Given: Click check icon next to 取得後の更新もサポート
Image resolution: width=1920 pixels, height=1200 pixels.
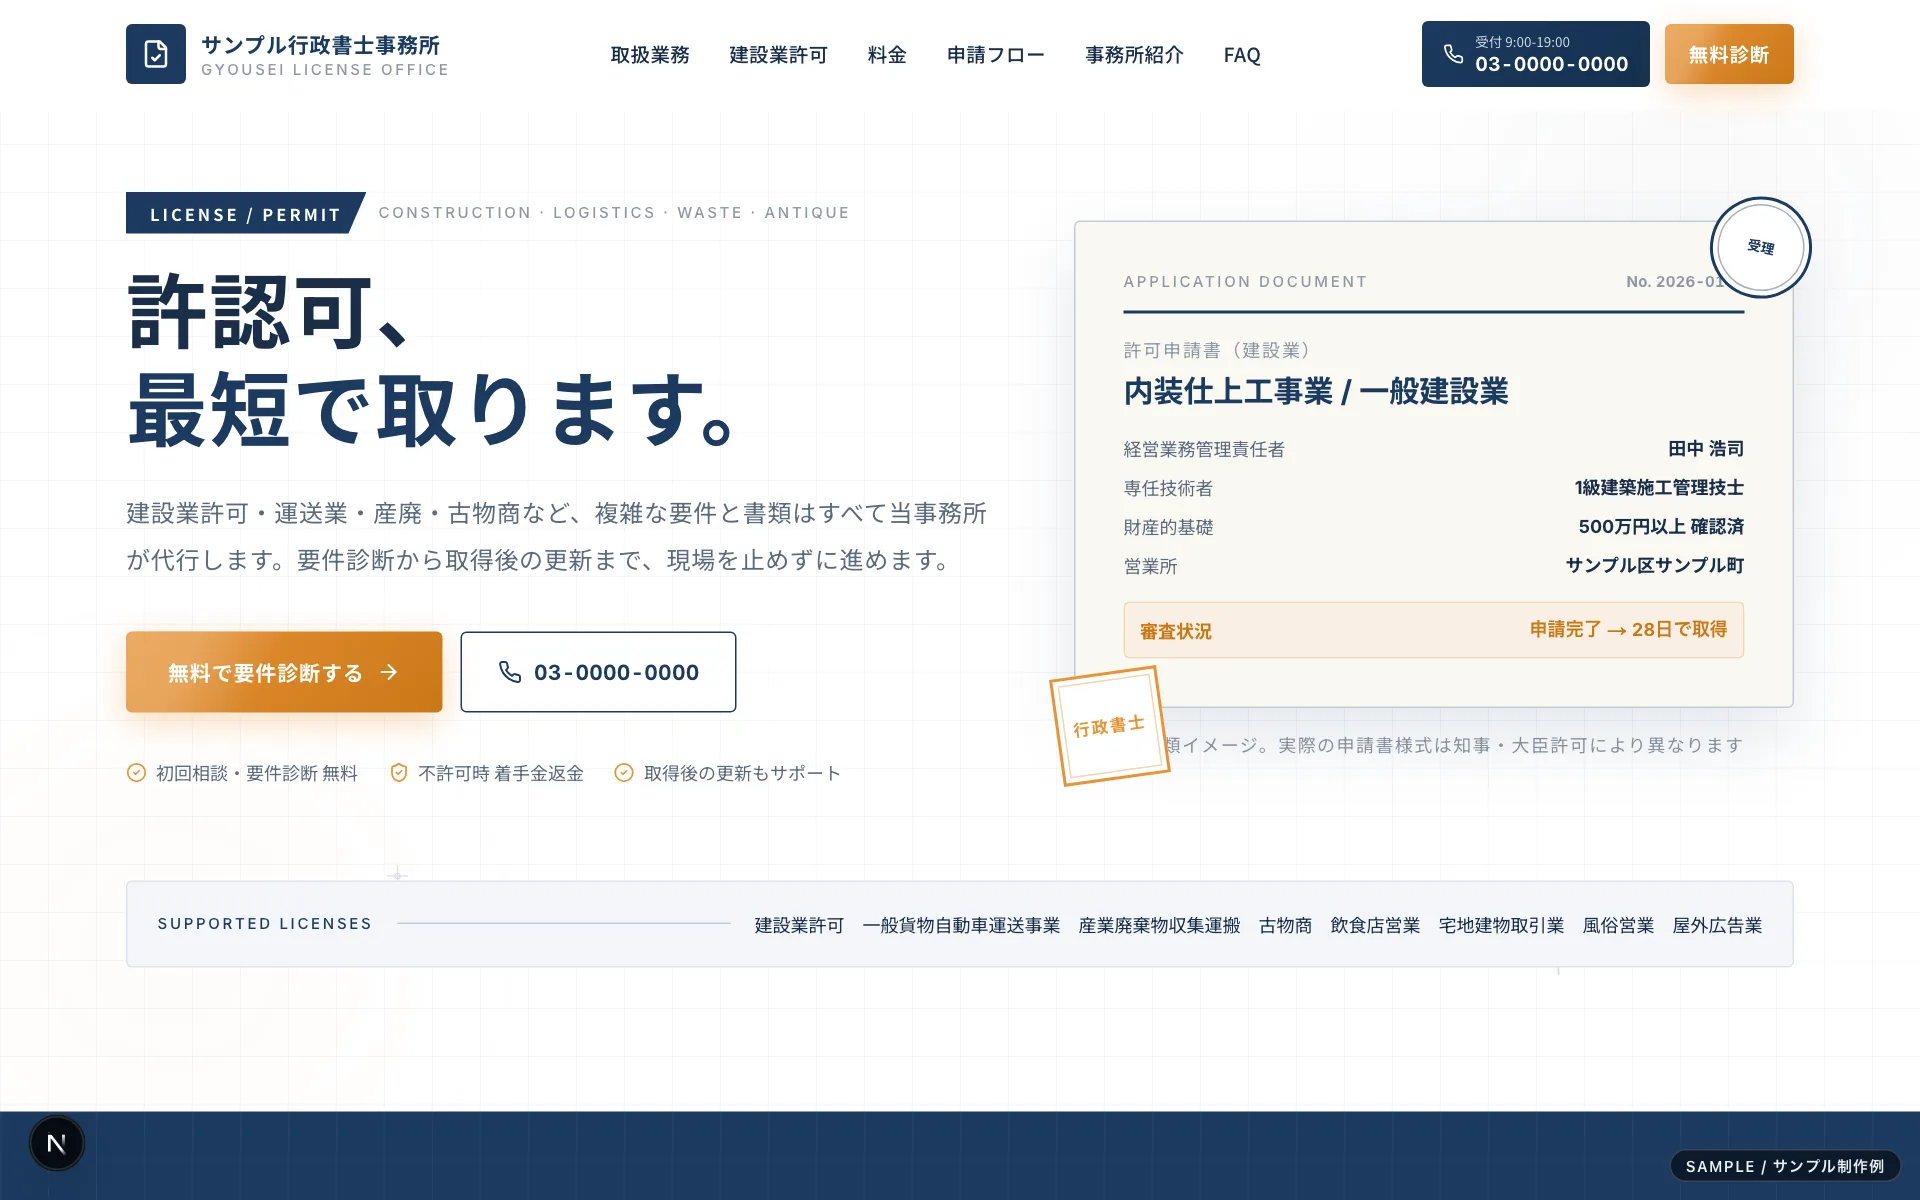Looking at the screenshot, I should click(x=624, y=773).
